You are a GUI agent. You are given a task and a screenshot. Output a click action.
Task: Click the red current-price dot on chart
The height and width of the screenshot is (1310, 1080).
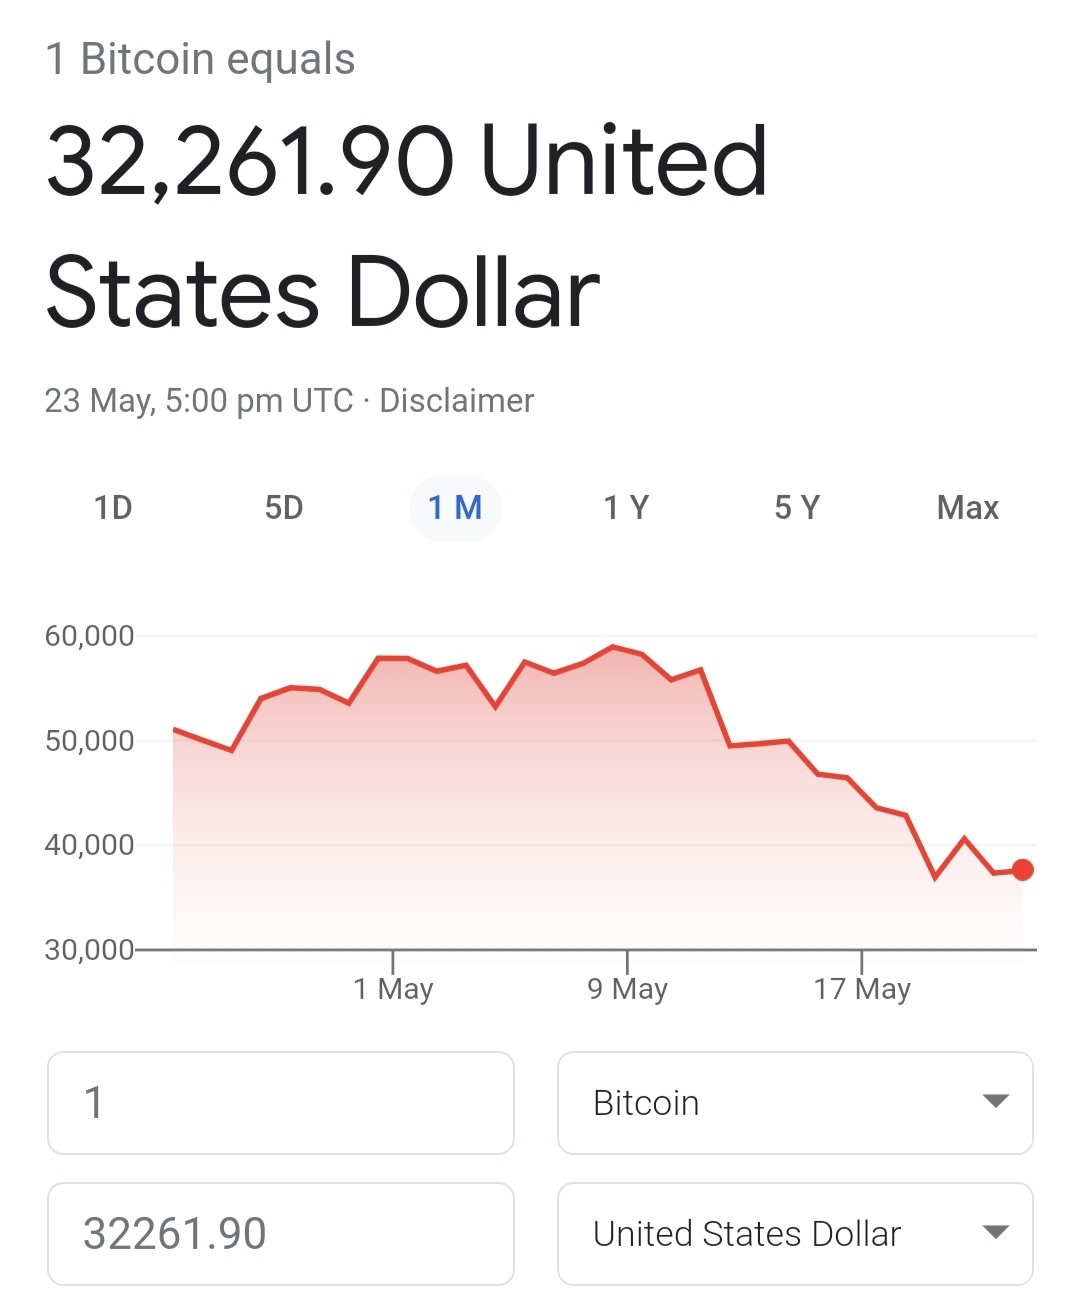pos(1022,870)
